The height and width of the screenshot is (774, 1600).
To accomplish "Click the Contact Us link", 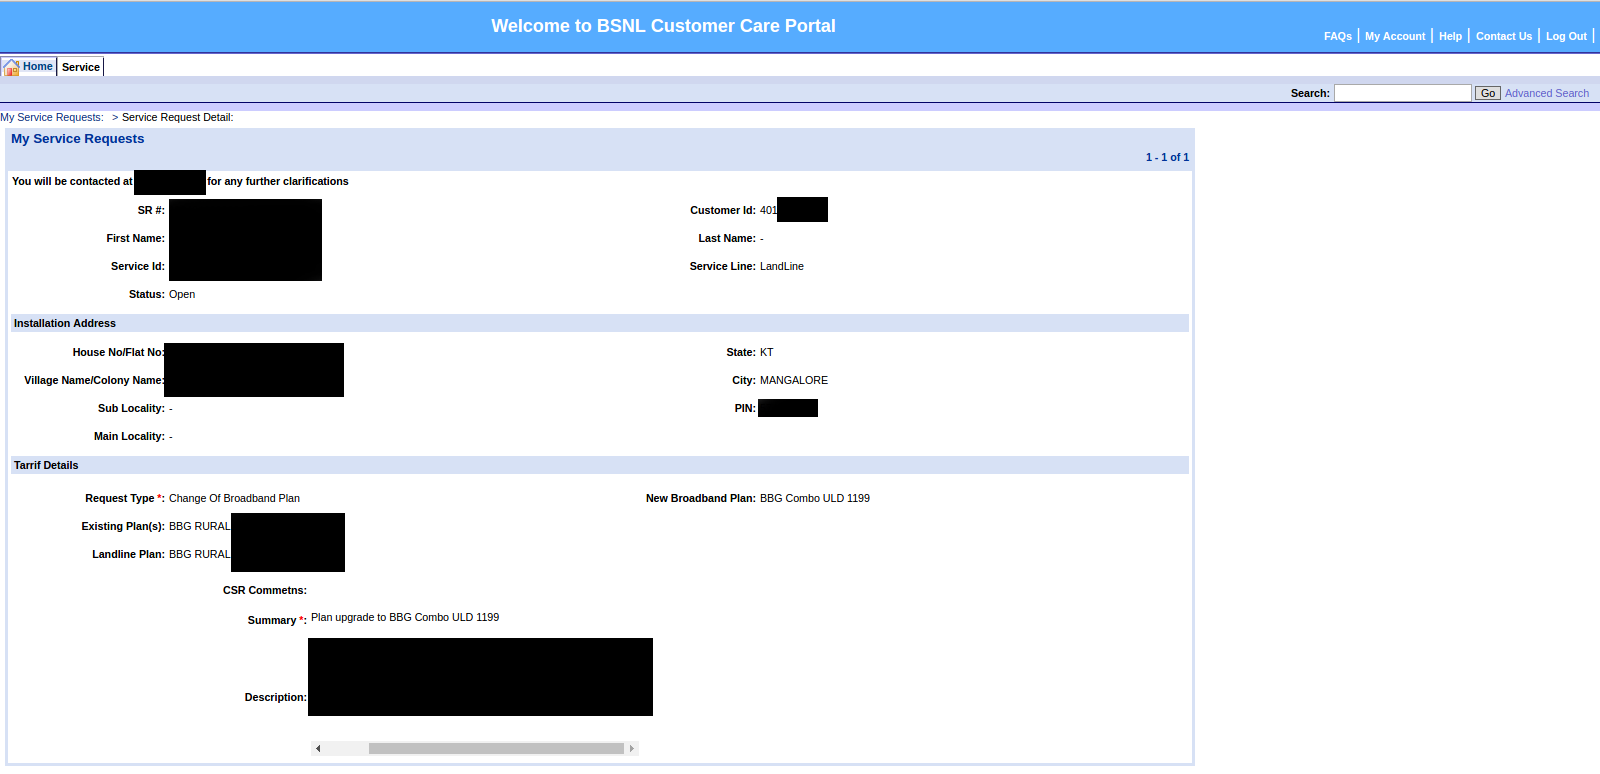I will 1503,36.
